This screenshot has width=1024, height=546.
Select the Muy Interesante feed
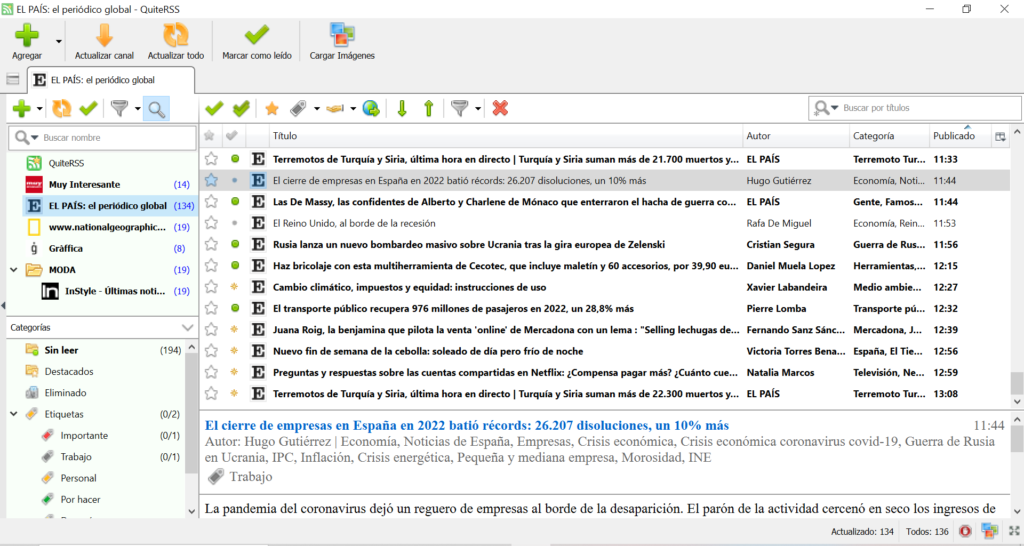pyautogui.click(x=84, y=184)
